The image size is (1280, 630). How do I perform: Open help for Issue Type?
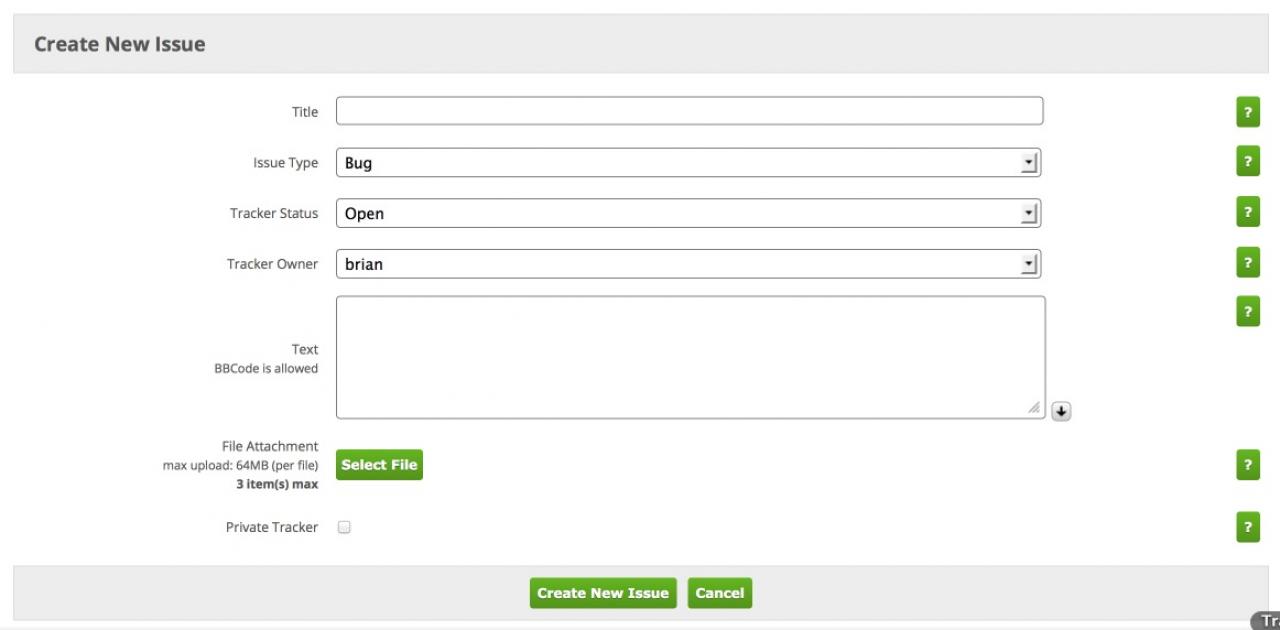pos(1247,161)
